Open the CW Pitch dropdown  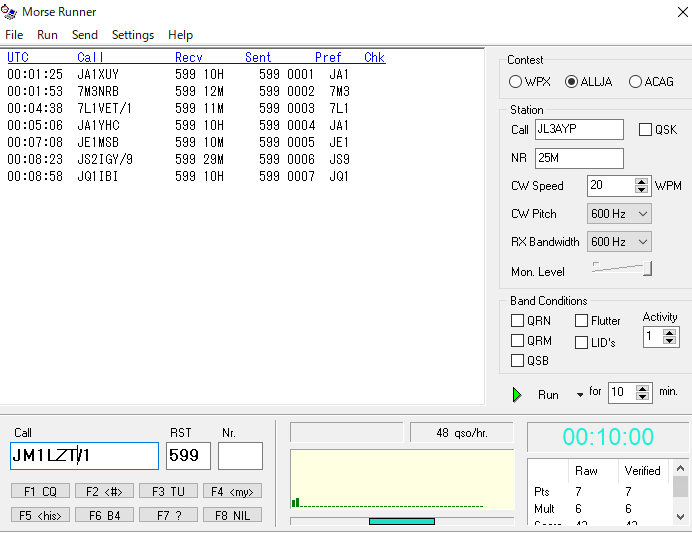click(x=643, y=214)
